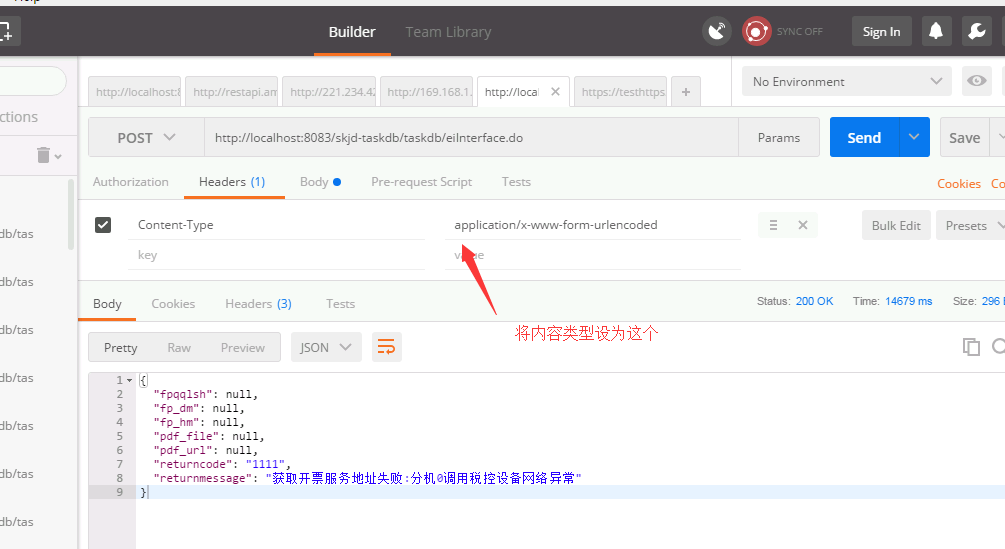Click the sidebar search filter field
This screenshot has height=549, width=1005.
(x=33, y=81)
